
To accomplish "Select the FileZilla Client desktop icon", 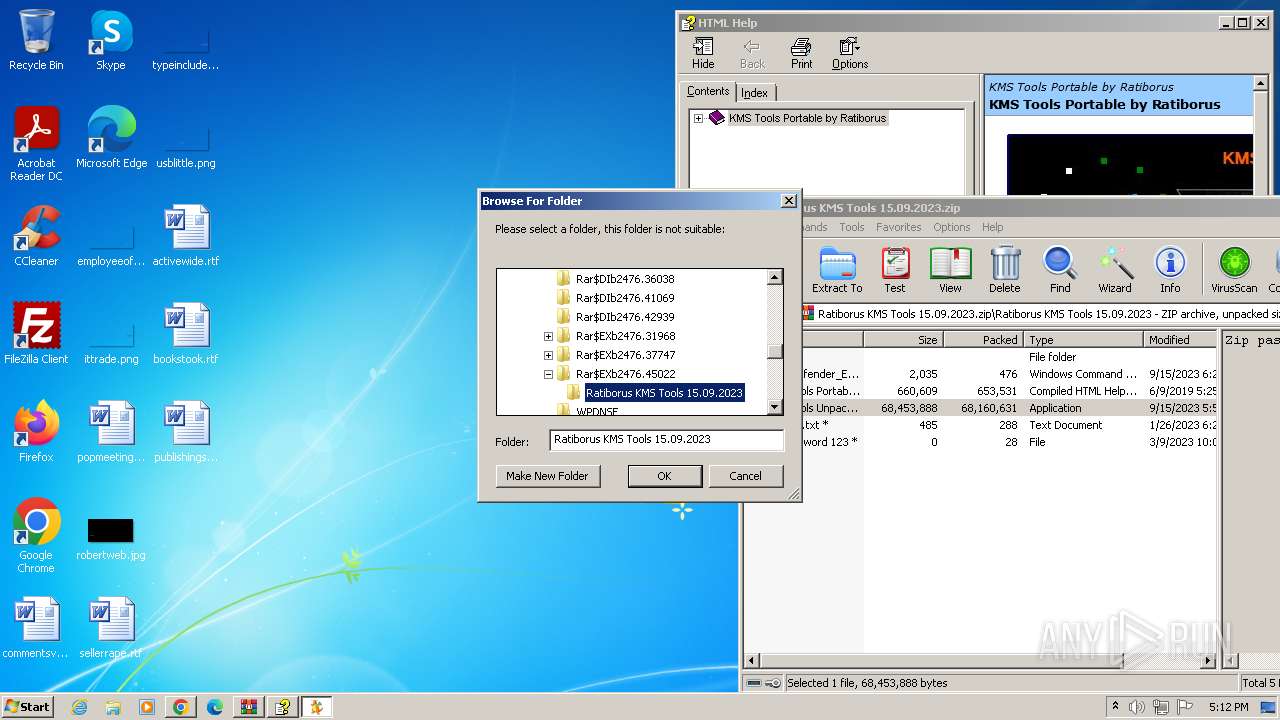I will 36,334.
